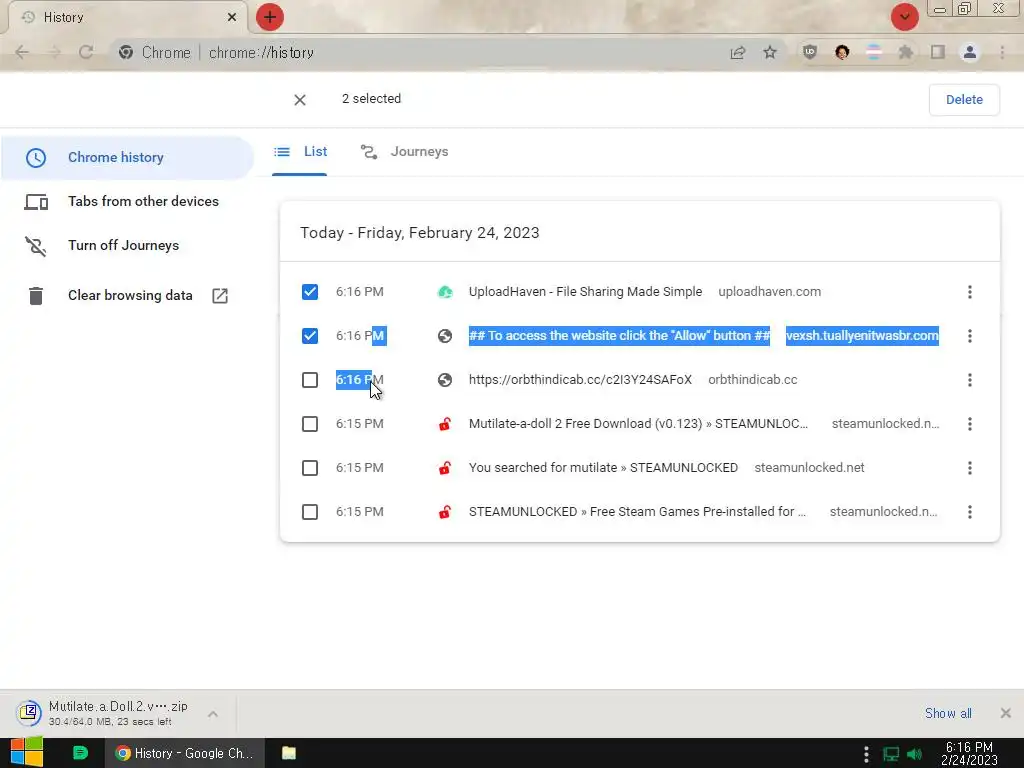Click the red lock favicon of Mutilate-a-doll entry
Screen dimensions: 1024x768
pos(445,424)
